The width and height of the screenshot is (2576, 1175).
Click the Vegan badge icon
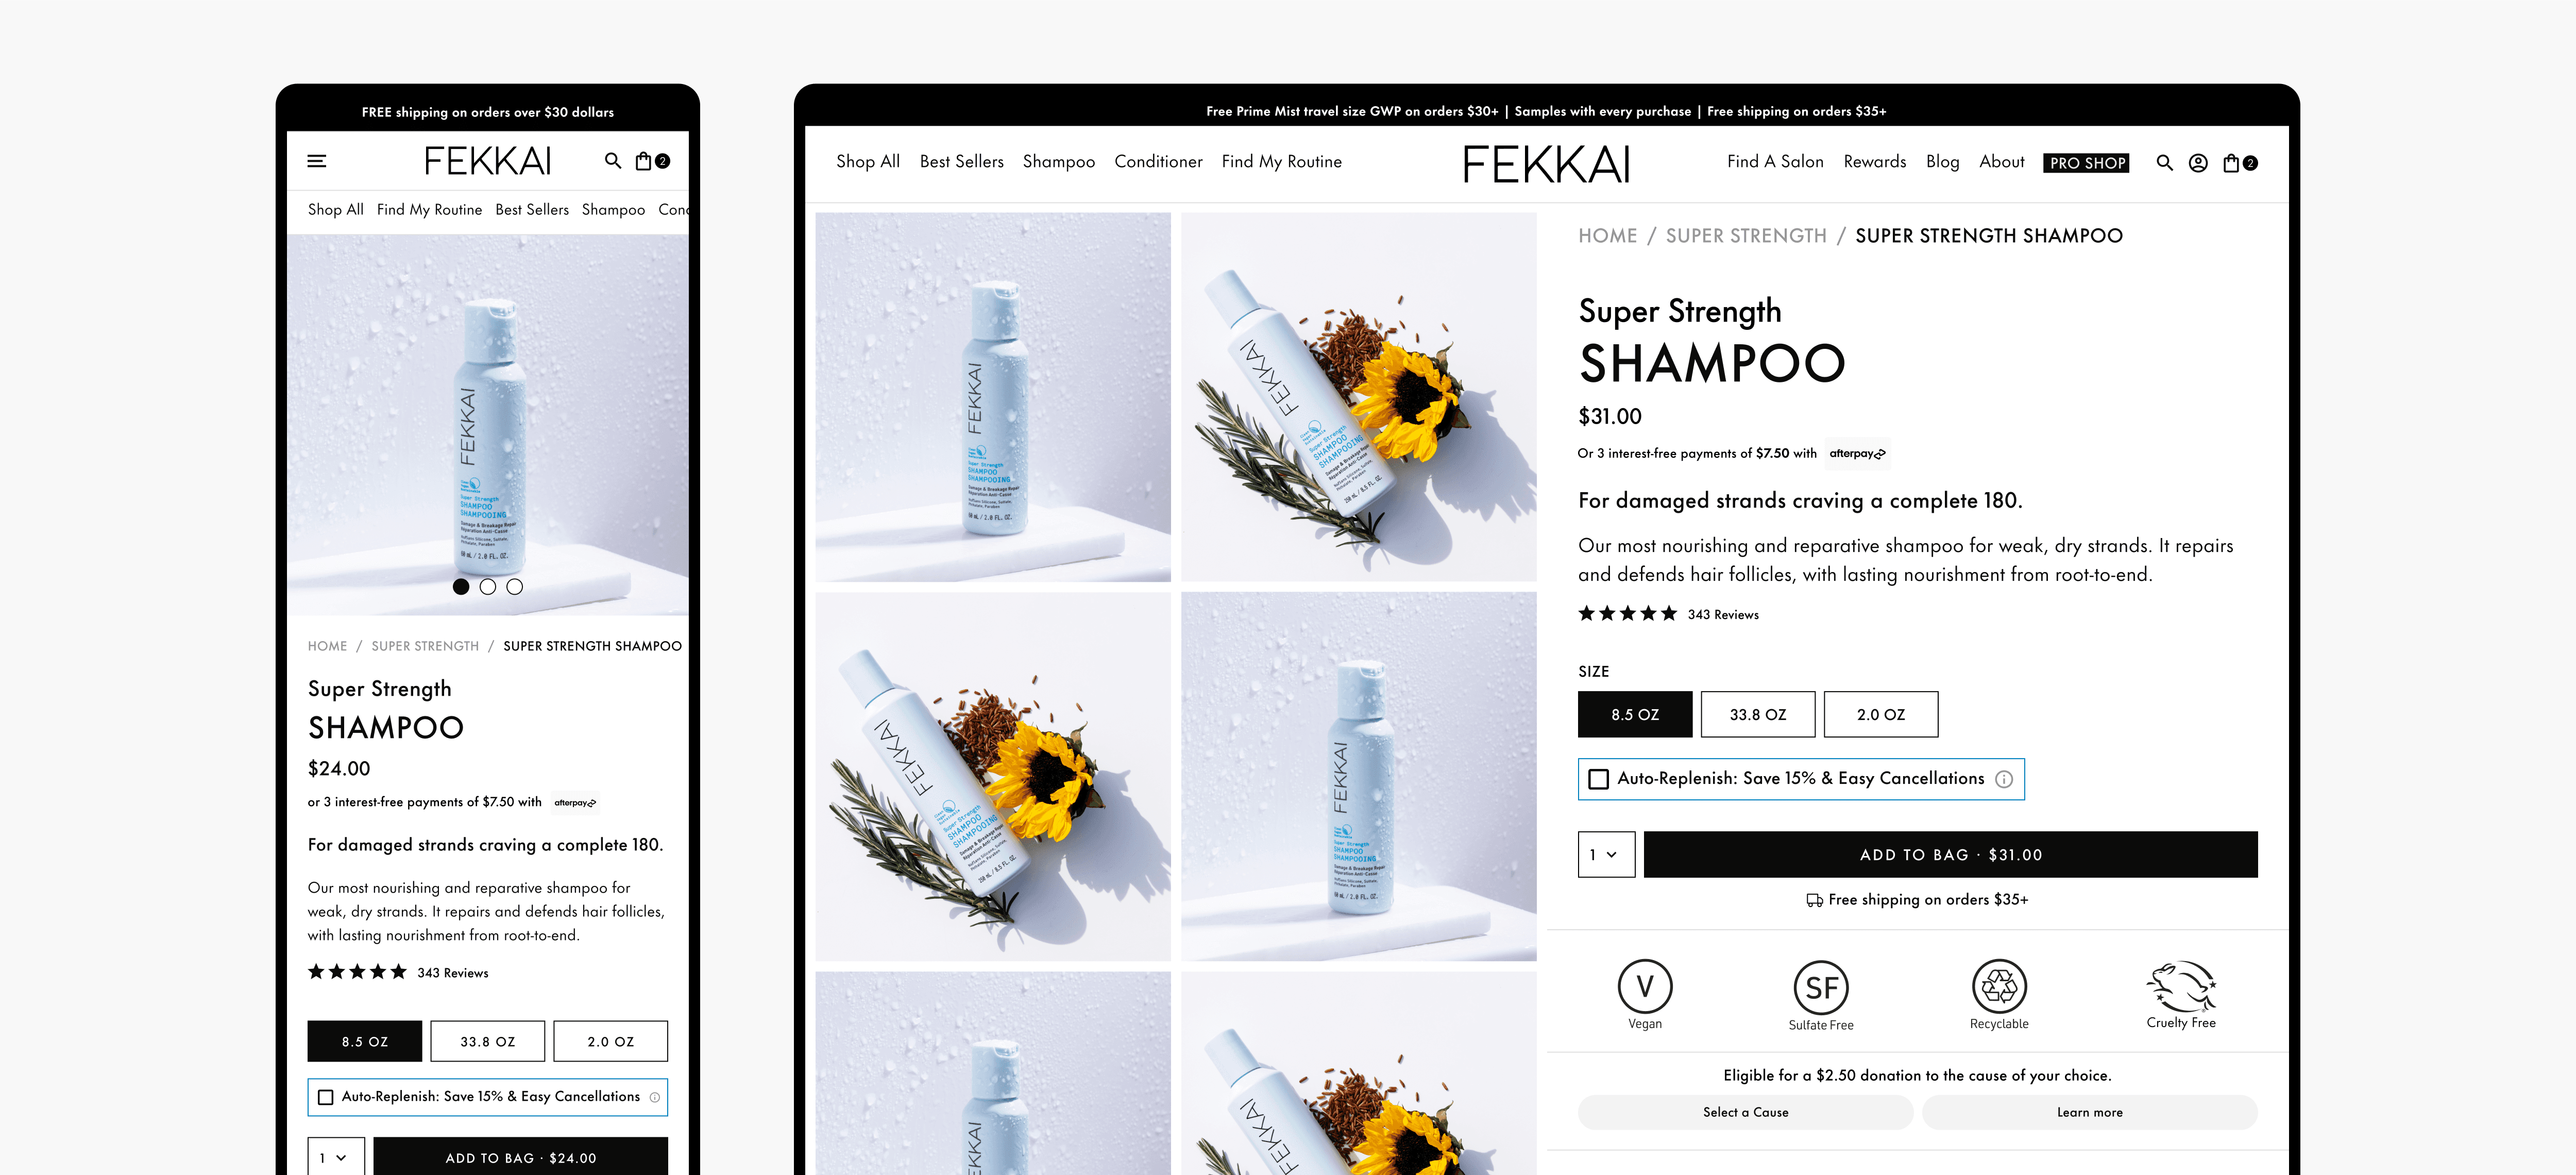pos(1645,986)
